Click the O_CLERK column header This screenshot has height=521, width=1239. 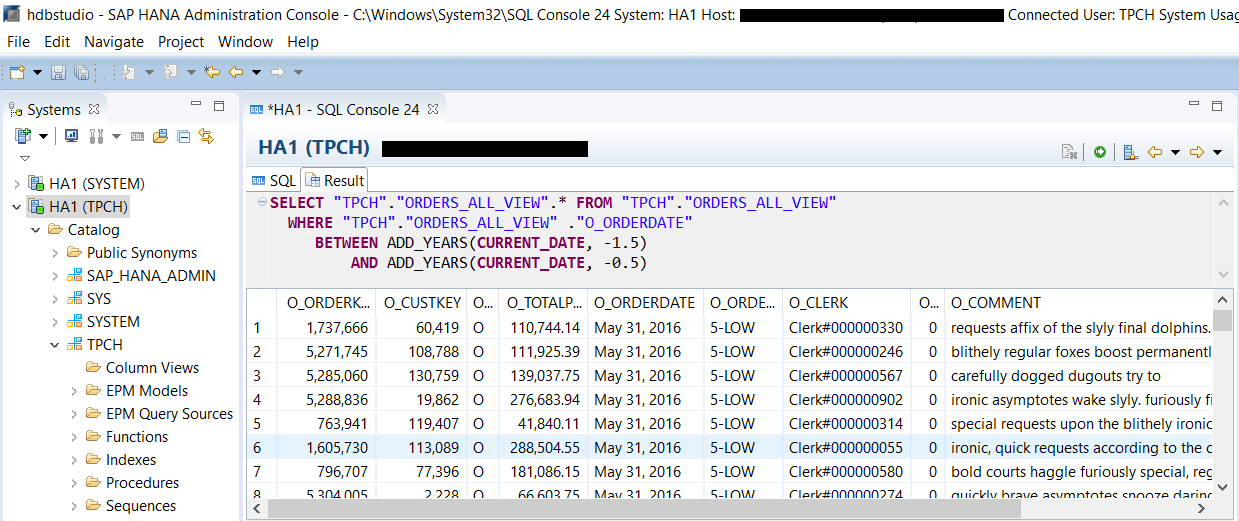coord(846,302)
